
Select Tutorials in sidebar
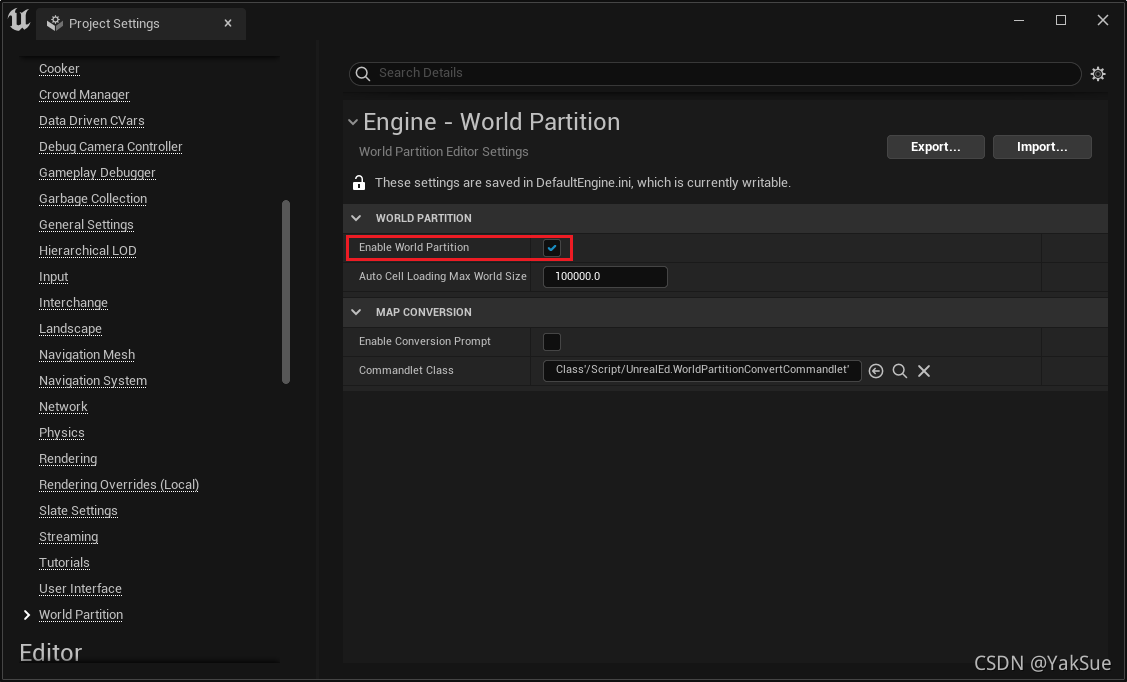tap(64, 563)
